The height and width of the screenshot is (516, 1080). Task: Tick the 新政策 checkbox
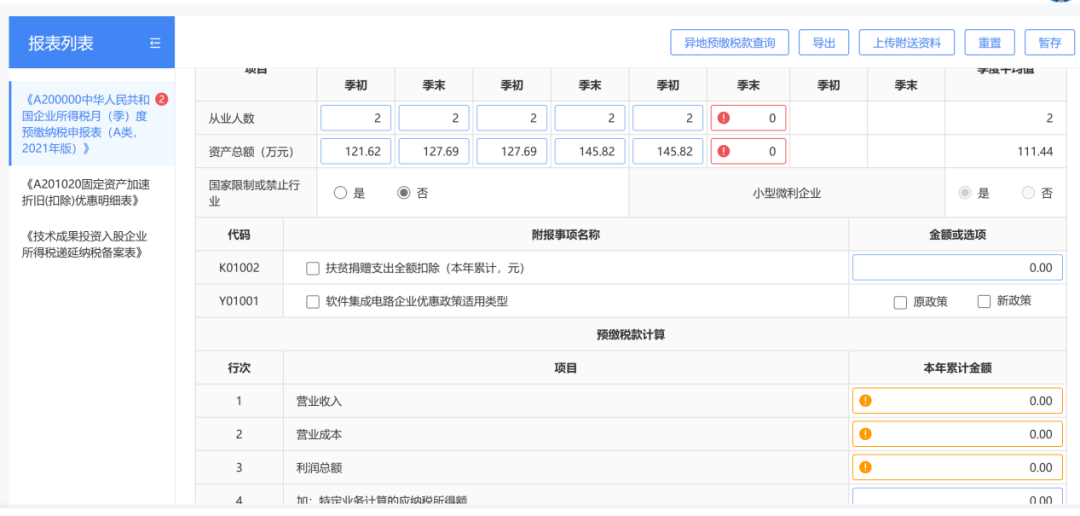(x=984, y=301)
